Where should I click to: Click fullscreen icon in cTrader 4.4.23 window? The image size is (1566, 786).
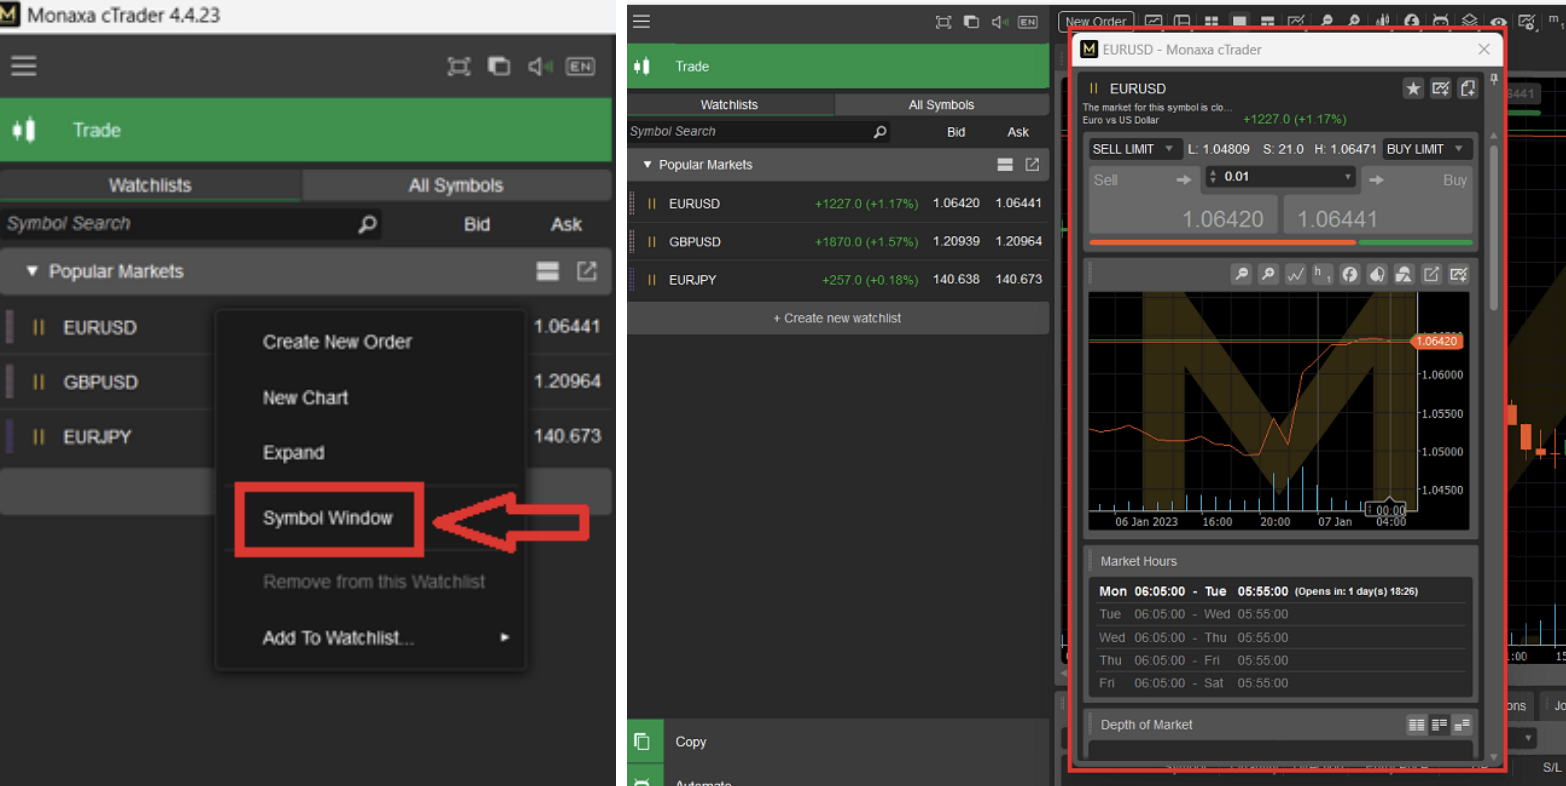click(x=459, y=66)
